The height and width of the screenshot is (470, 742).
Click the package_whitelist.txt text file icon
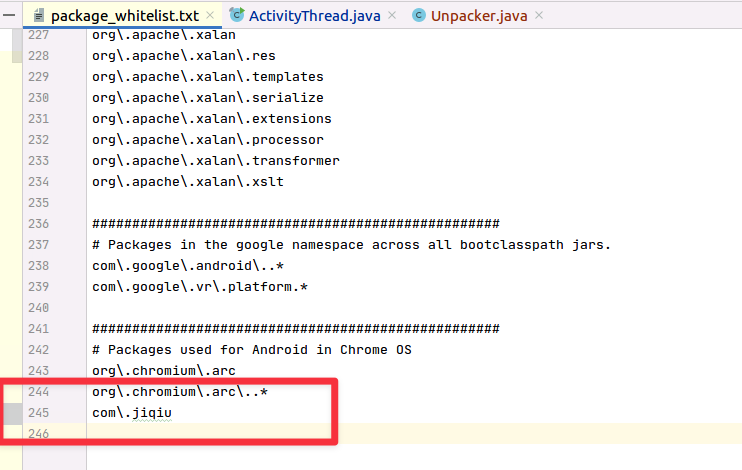pyautogui.click(x=37, y=15)
